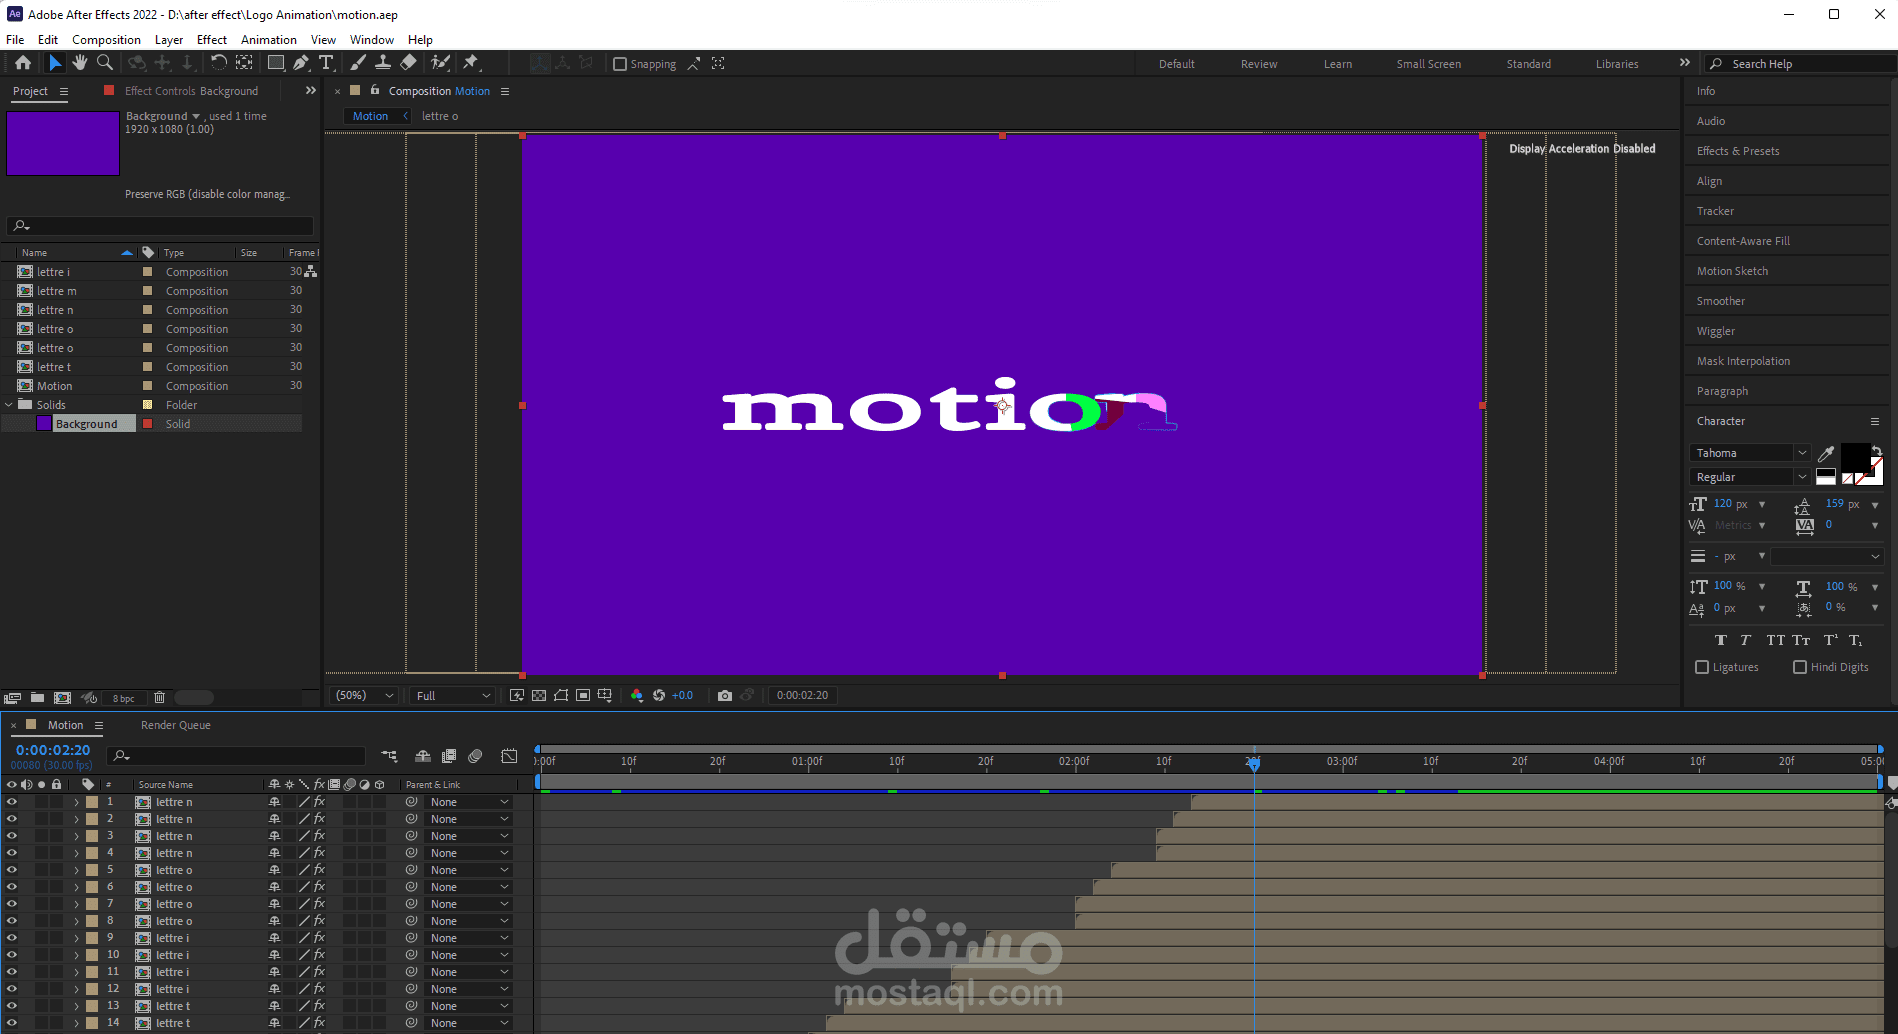Open the Effects & Presets panel

[1738, 151]
